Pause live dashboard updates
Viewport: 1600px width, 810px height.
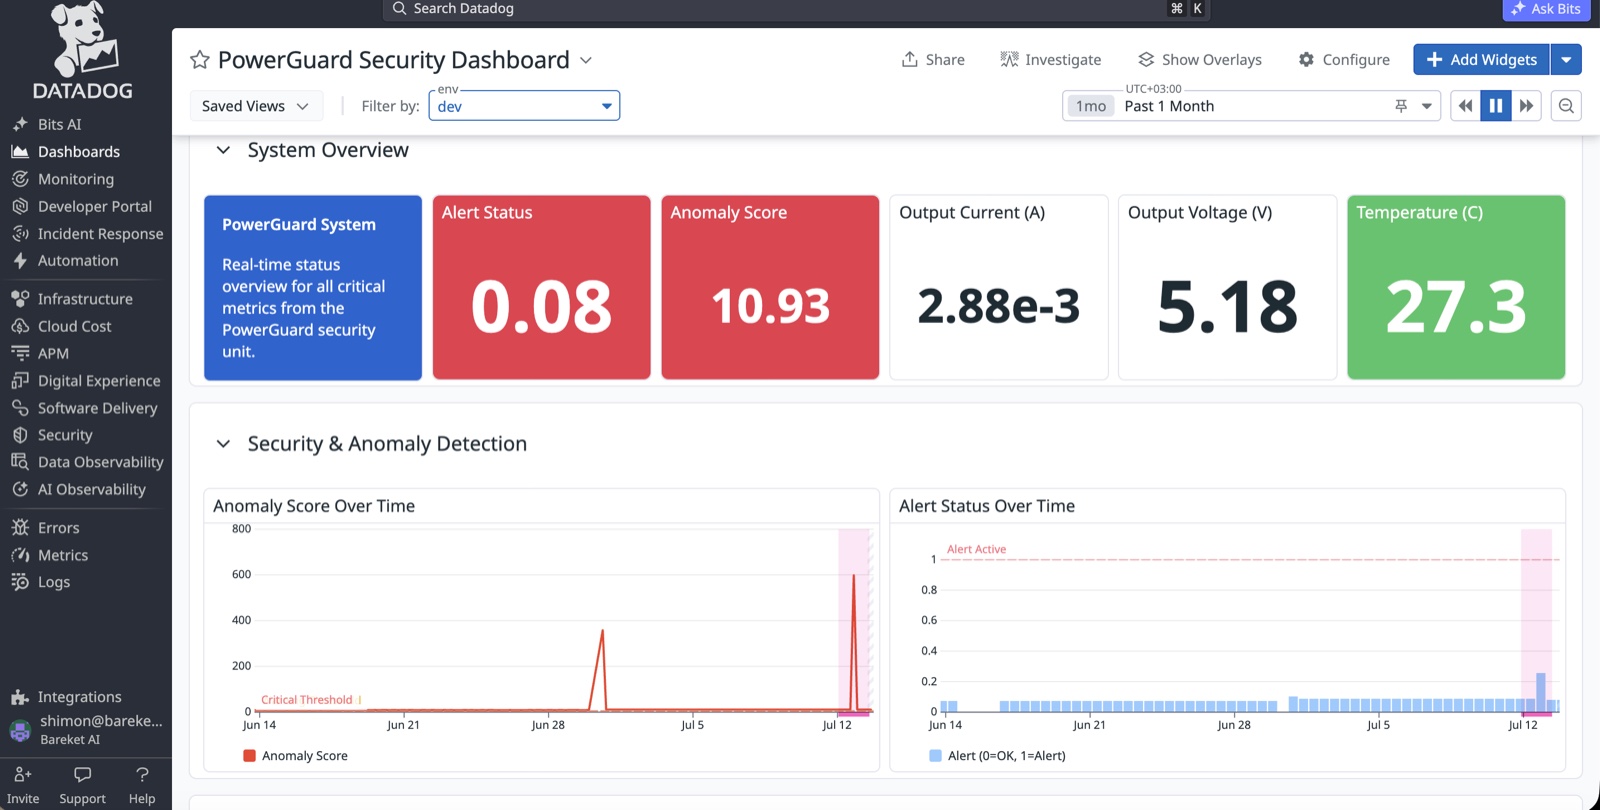[x=1496, y=106]
